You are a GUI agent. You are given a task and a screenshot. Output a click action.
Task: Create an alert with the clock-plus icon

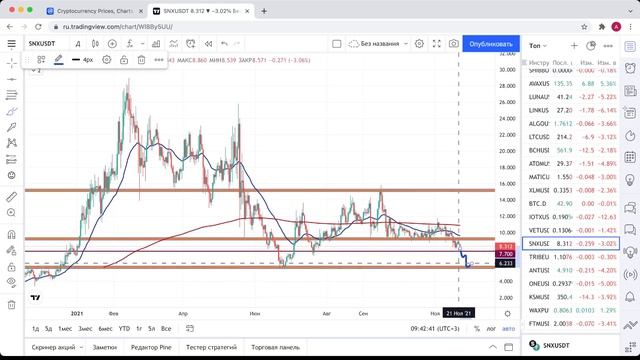point(191,44)
